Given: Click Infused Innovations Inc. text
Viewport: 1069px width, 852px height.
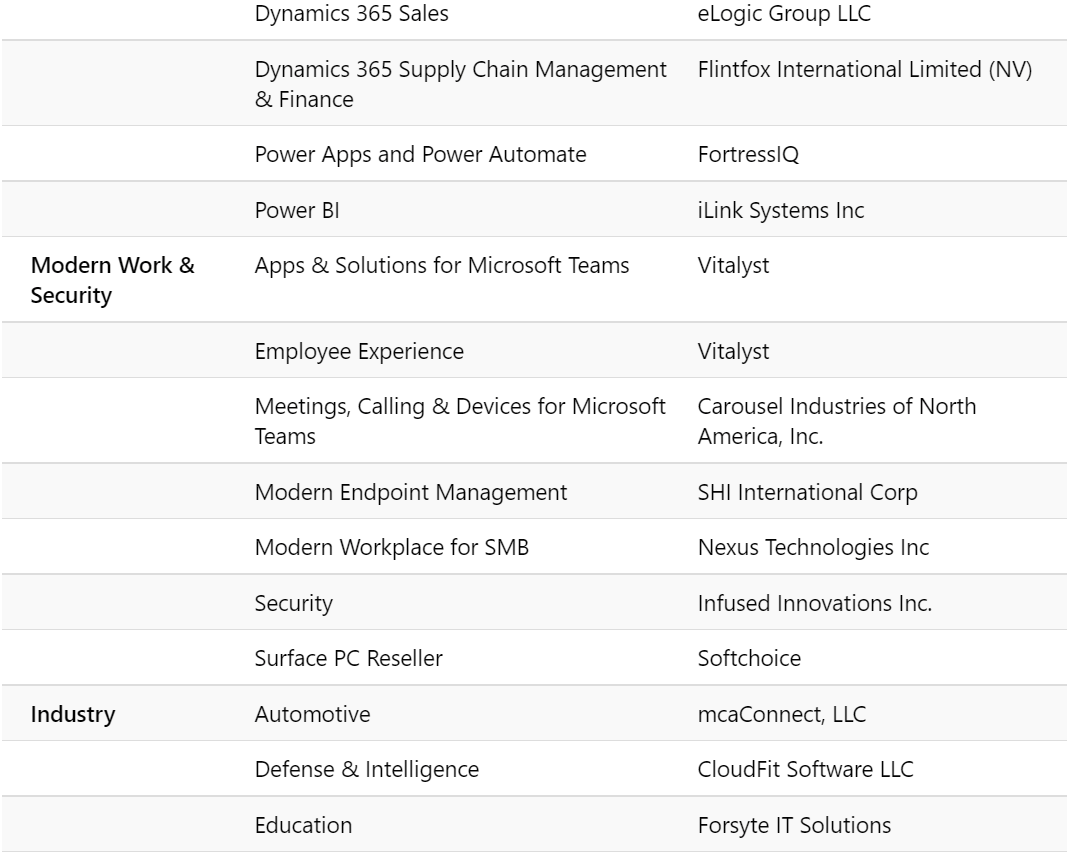Looking at the screenshot, I should [815, 603].
